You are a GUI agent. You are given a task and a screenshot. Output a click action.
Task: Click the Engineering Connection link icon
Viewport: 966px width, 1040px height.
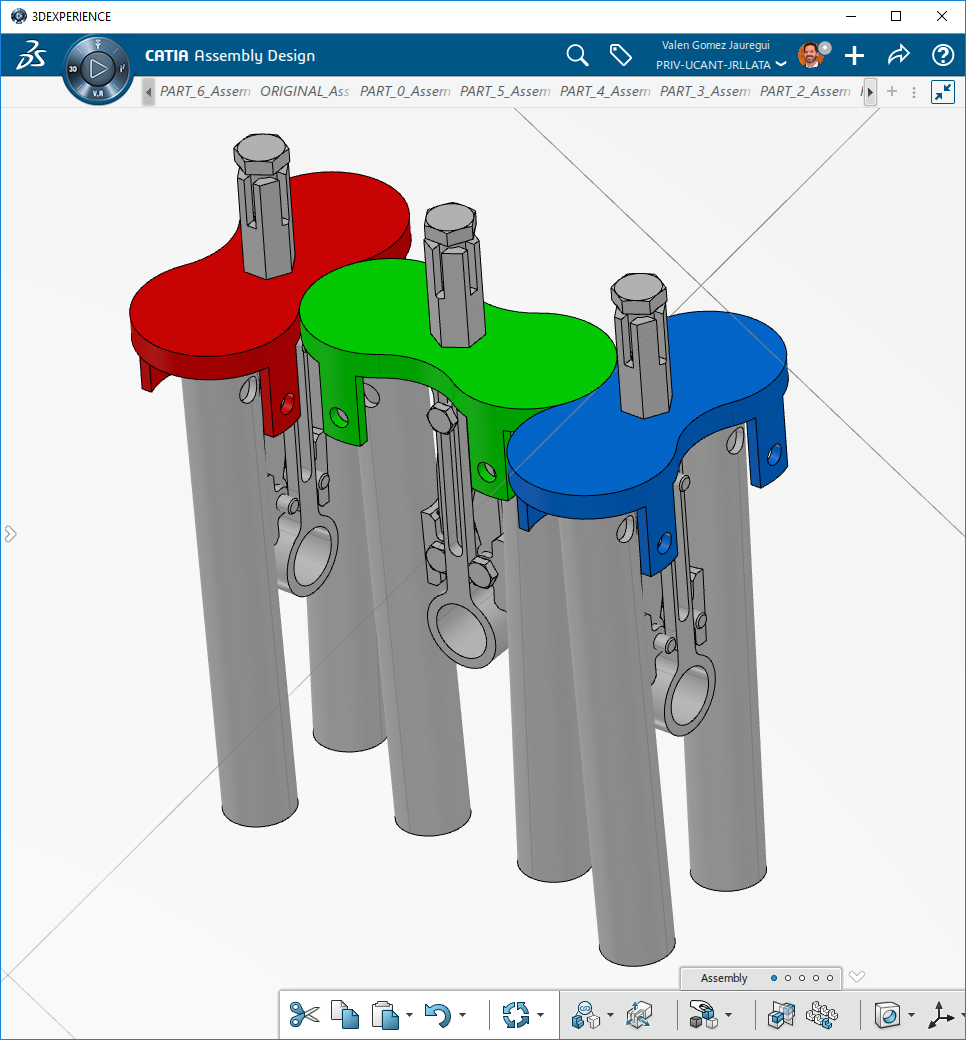(586, 1015)
